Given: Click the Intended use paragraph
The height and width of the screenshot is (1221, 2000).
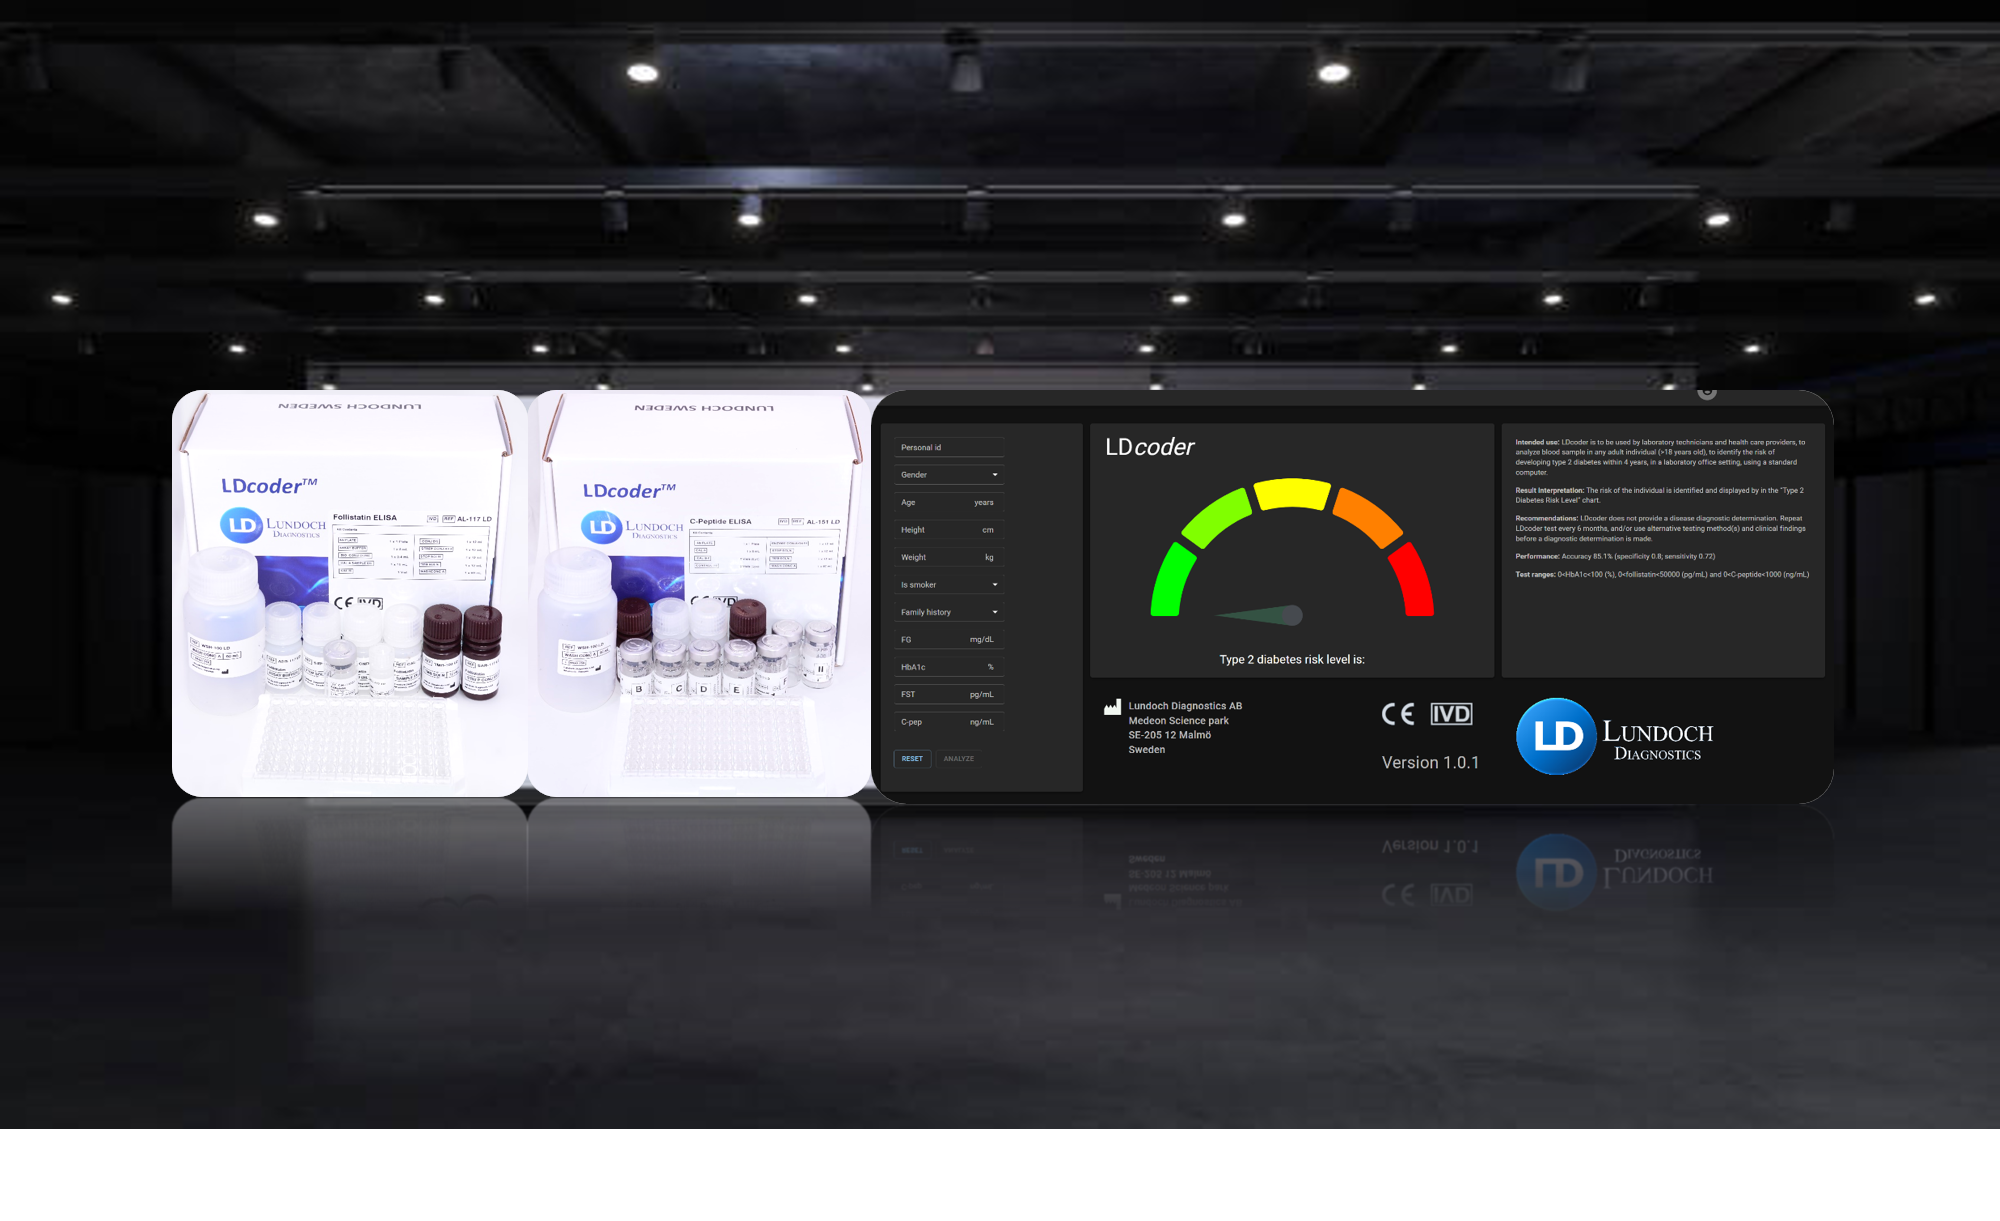Looking at the screenshot, I should point(1661,457).
